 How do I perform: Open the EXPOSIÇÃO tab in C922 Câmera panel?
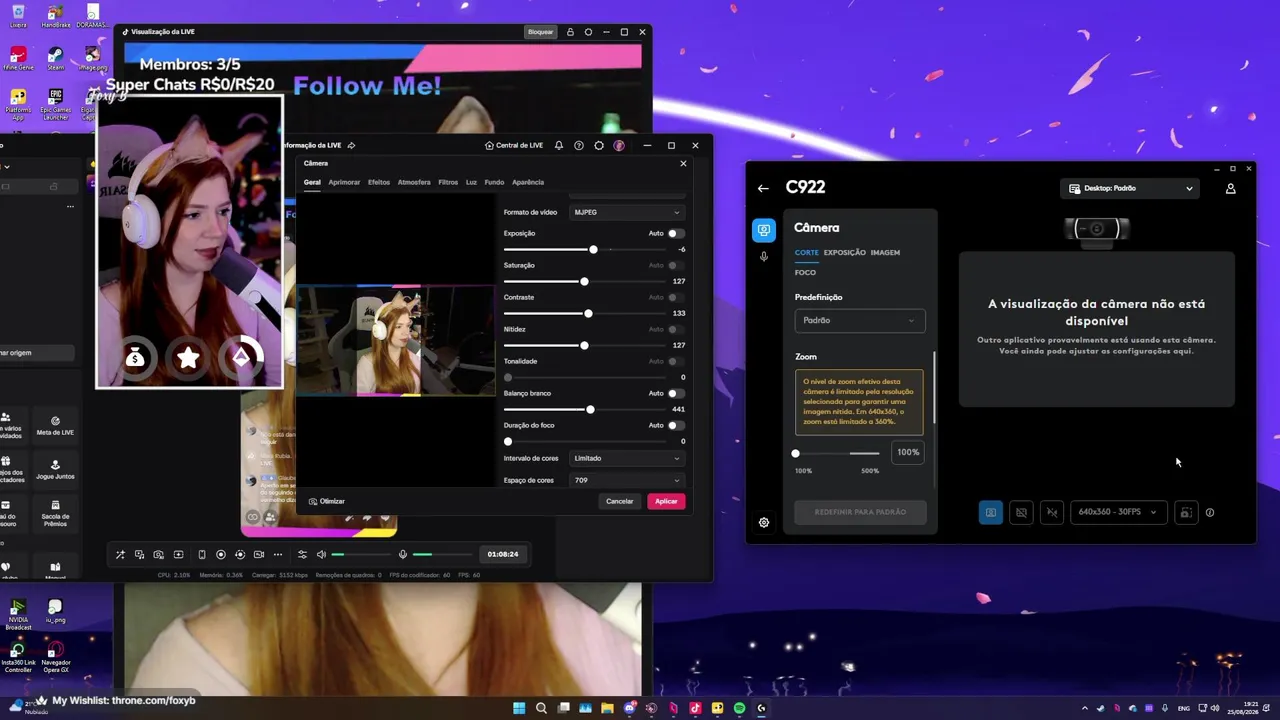(845, 253)
